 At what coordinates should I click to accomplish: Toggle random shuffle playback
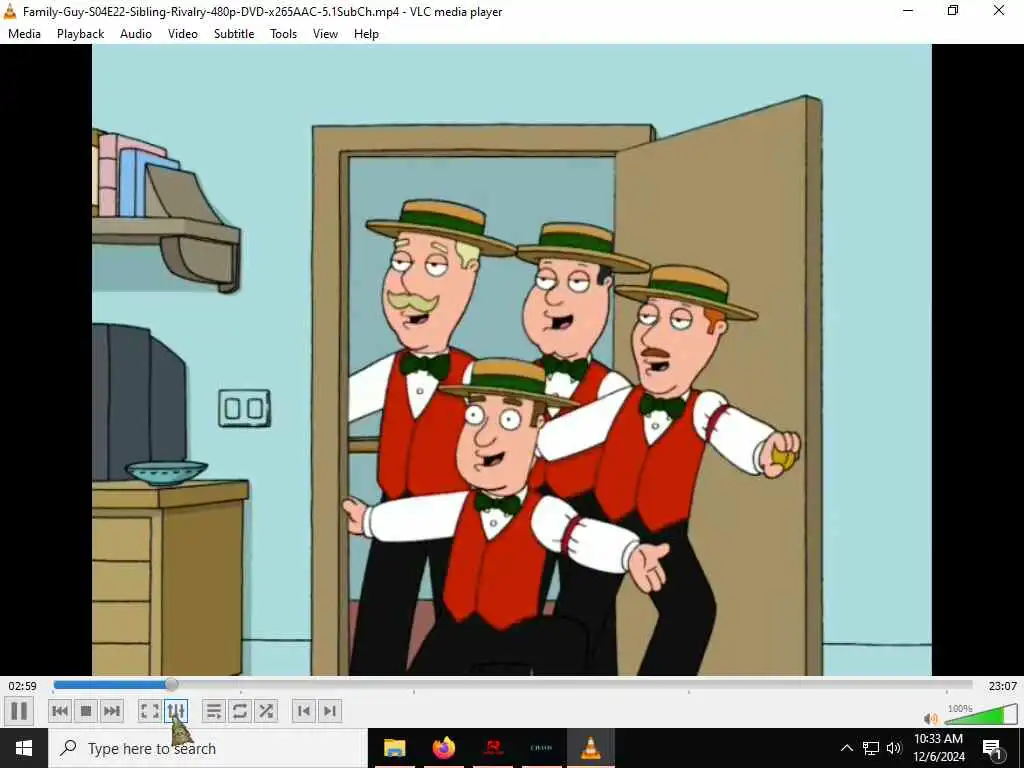pyautogui.click(x=266, y=711)
